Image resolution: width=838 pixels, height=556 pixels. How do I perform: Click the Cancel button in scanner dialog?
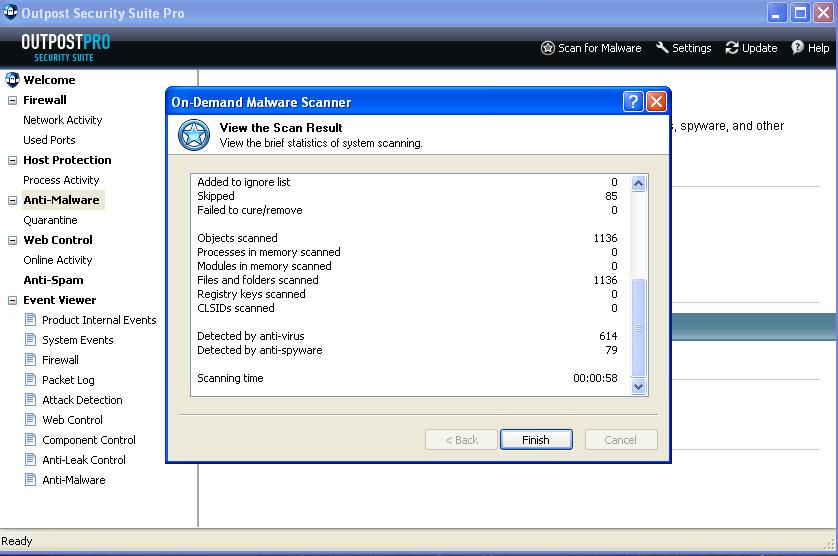[x=620, y=439]
